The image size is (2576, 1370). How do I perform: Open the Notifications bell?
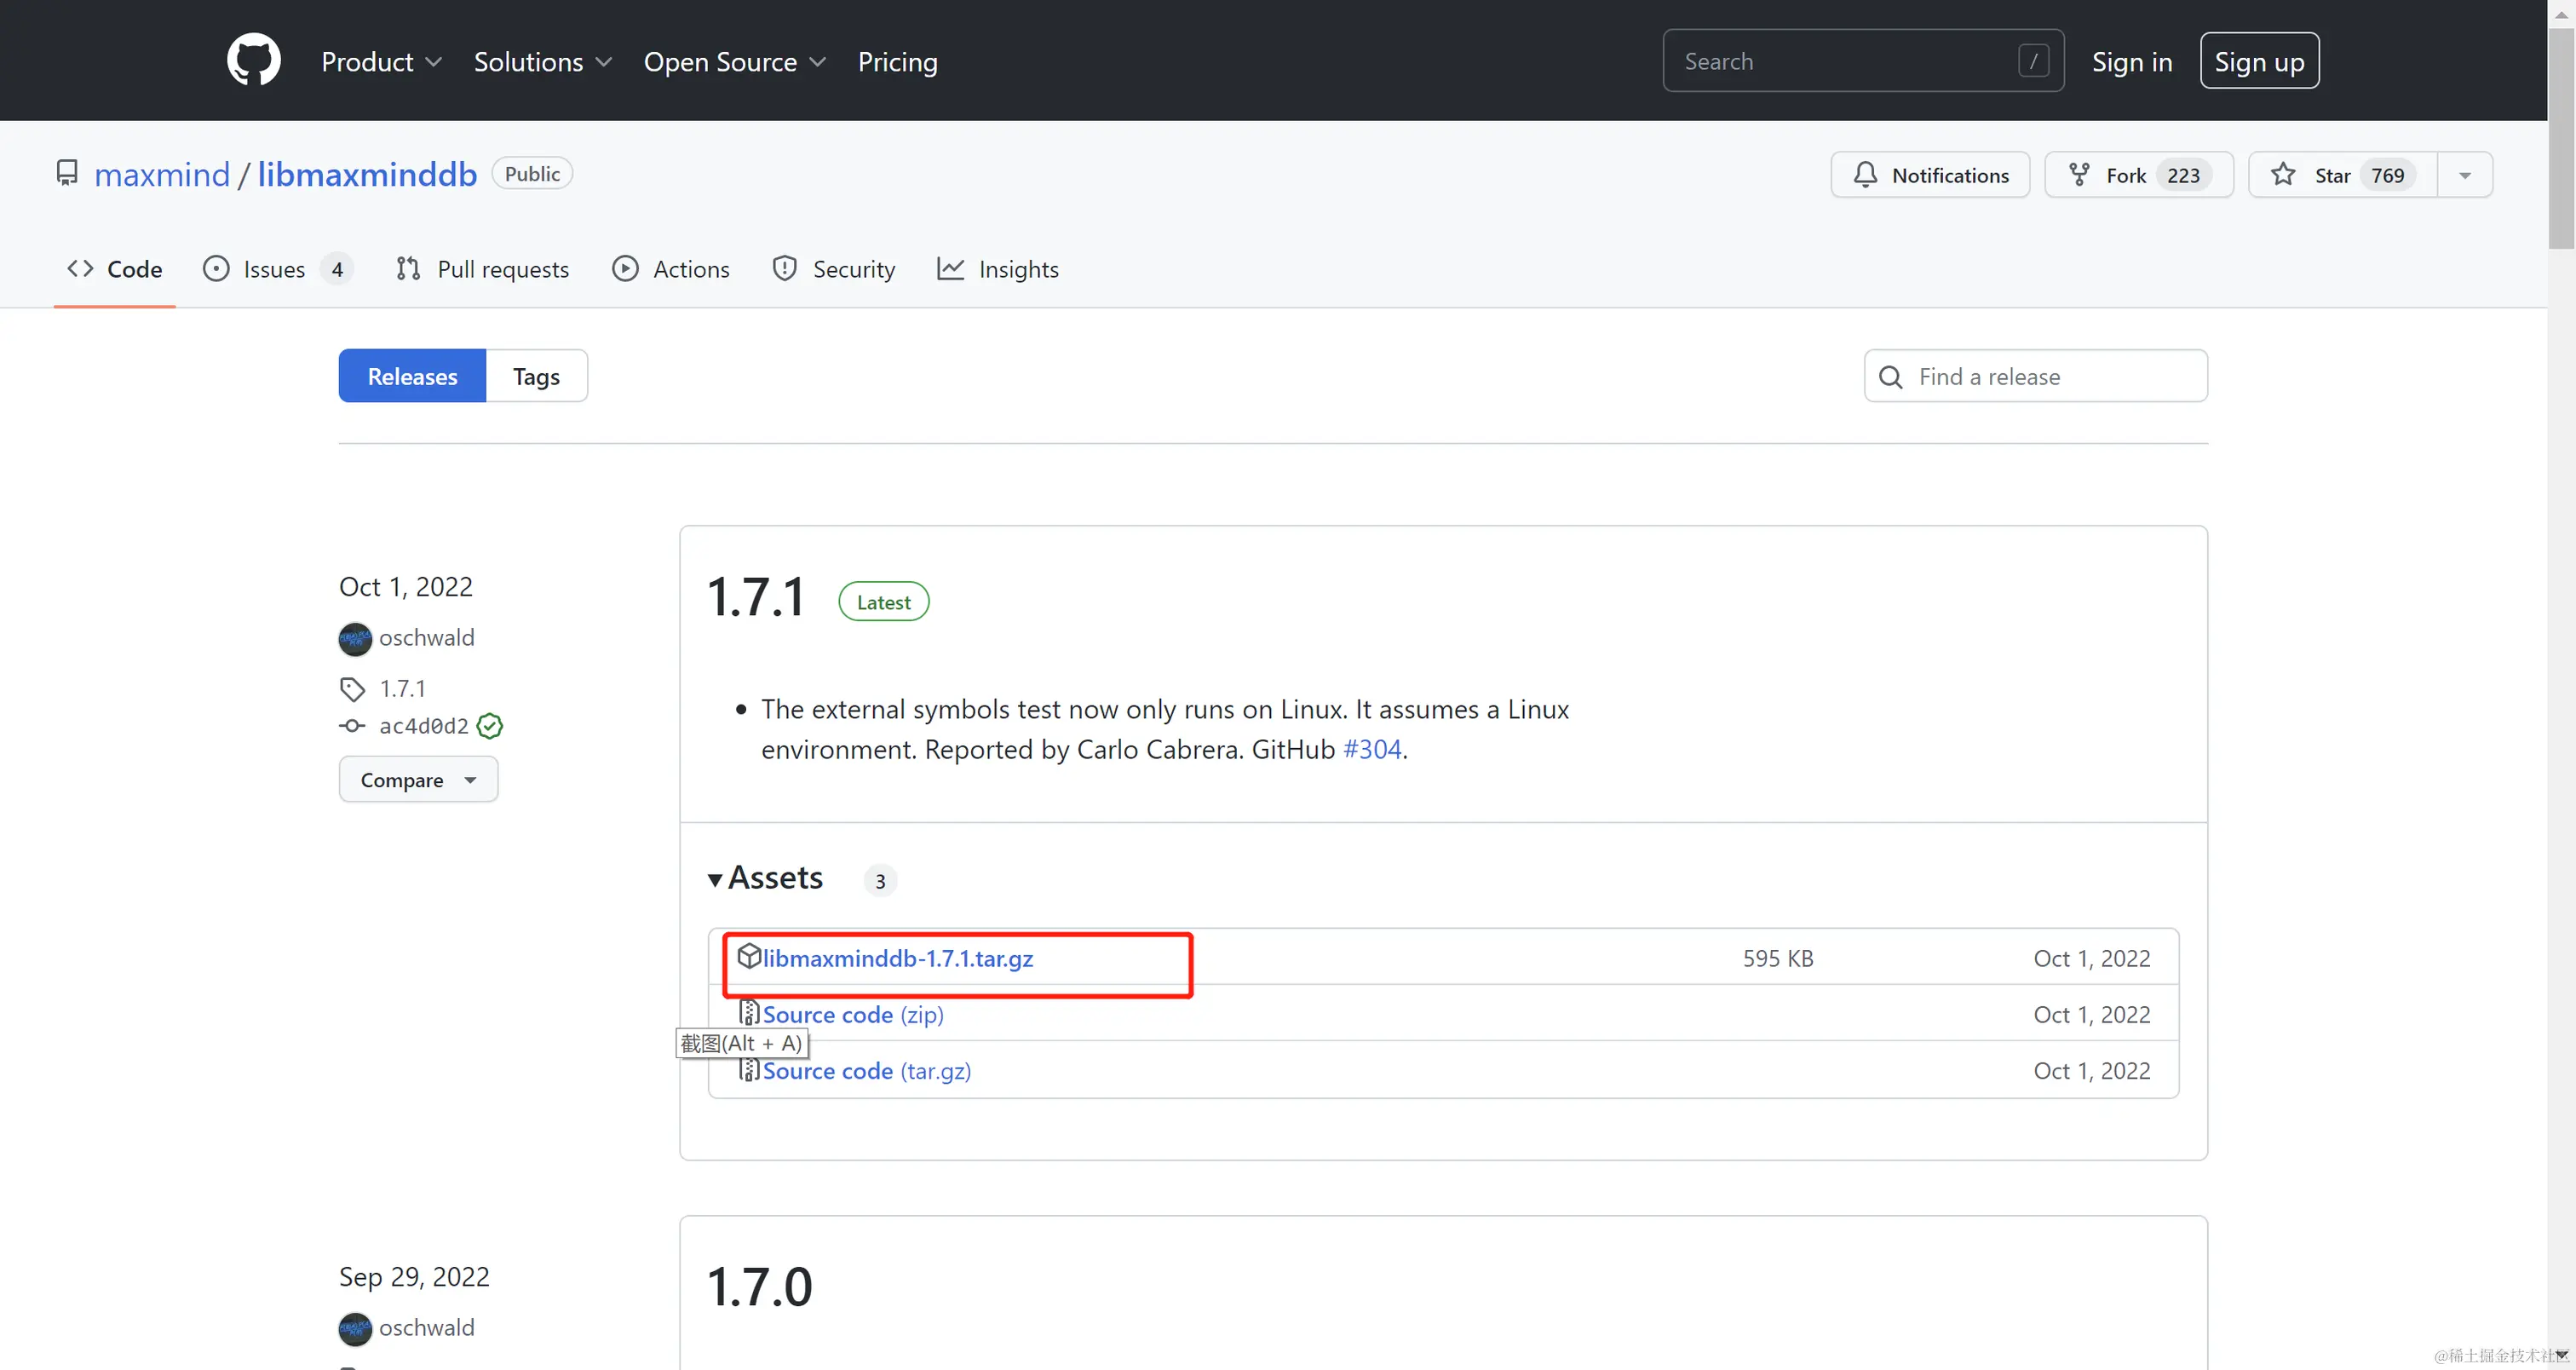coord(1865,174)
